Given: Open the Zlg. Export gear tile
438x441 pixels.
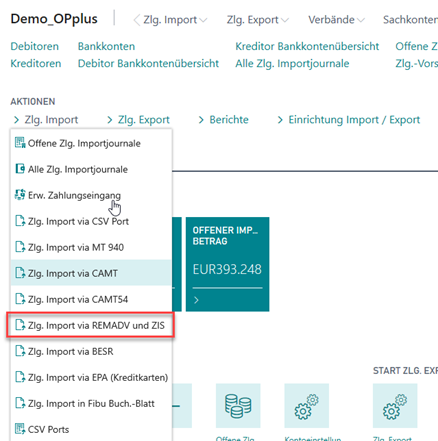Looking at the screenshot, I should [x=395, y=406].
